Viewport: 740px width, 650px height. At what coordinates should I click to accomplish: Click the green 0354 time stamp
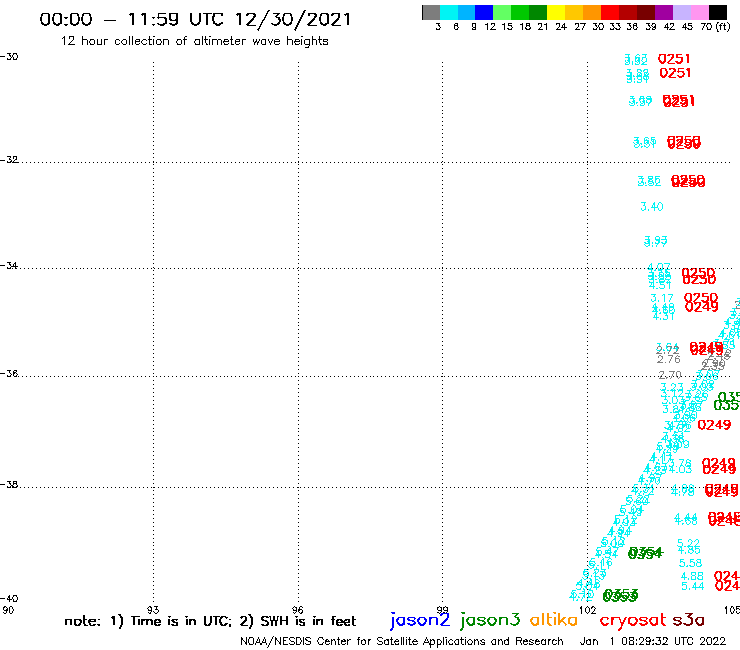coord(645,553)
